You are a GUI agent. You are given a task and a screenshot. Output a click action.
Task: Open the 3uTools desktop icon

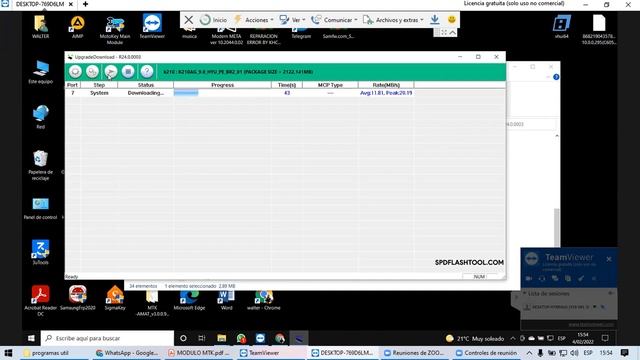pyautogui.click(x=40, y=252)
